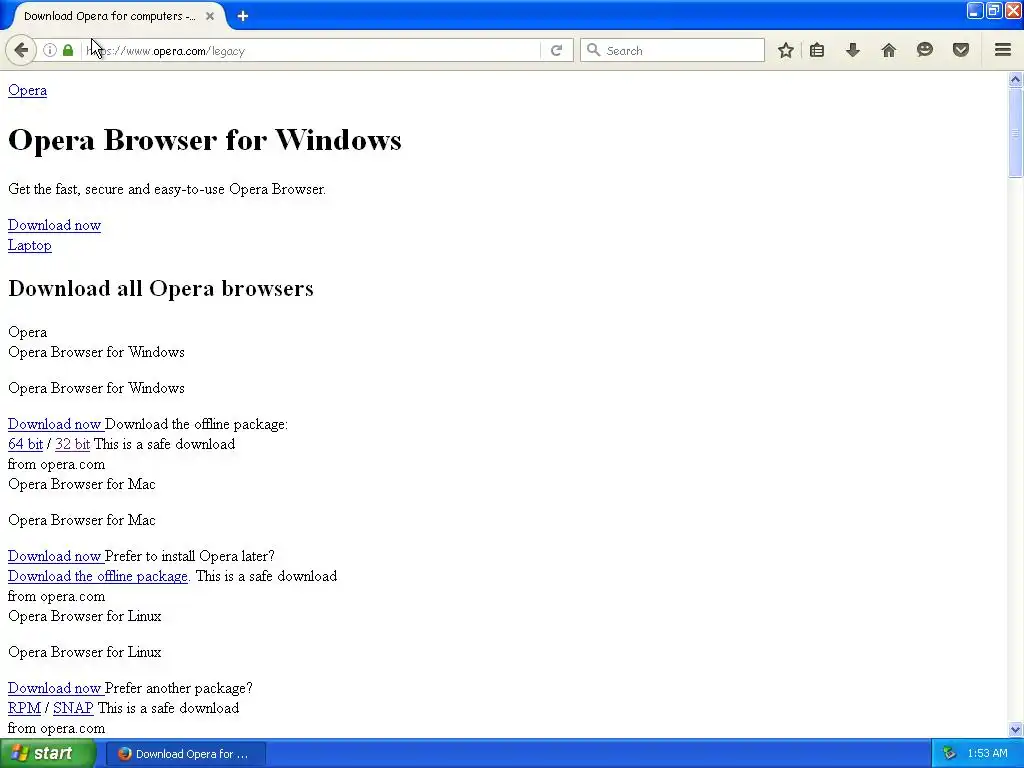
Task: Reload the page with the refresh icon
Action: [556, 50]
